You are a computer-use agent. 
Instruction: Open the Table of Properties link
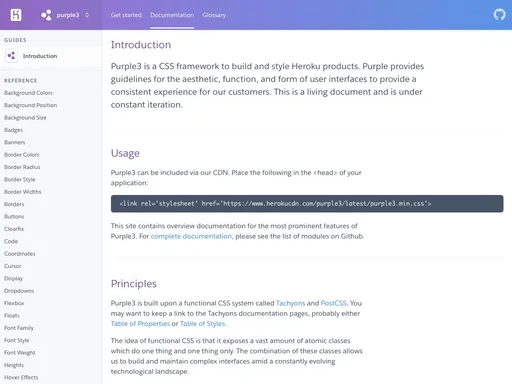(140, 324)
